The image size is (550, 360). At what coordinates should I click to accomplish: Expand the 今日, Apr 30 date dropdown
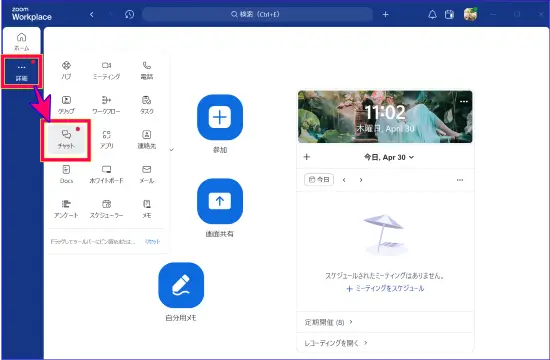click(389, 157)
